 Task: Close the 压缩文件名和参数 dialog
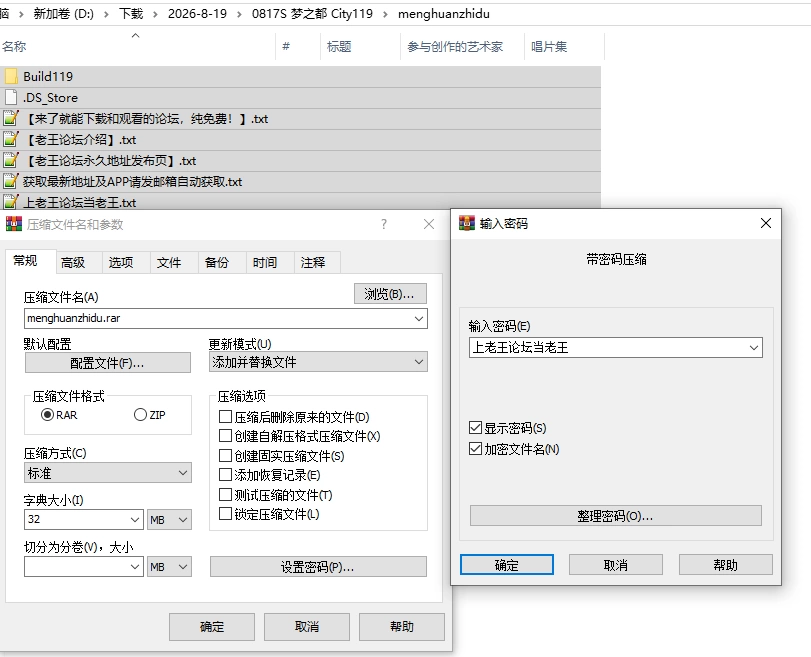click(x=429, y=224)
